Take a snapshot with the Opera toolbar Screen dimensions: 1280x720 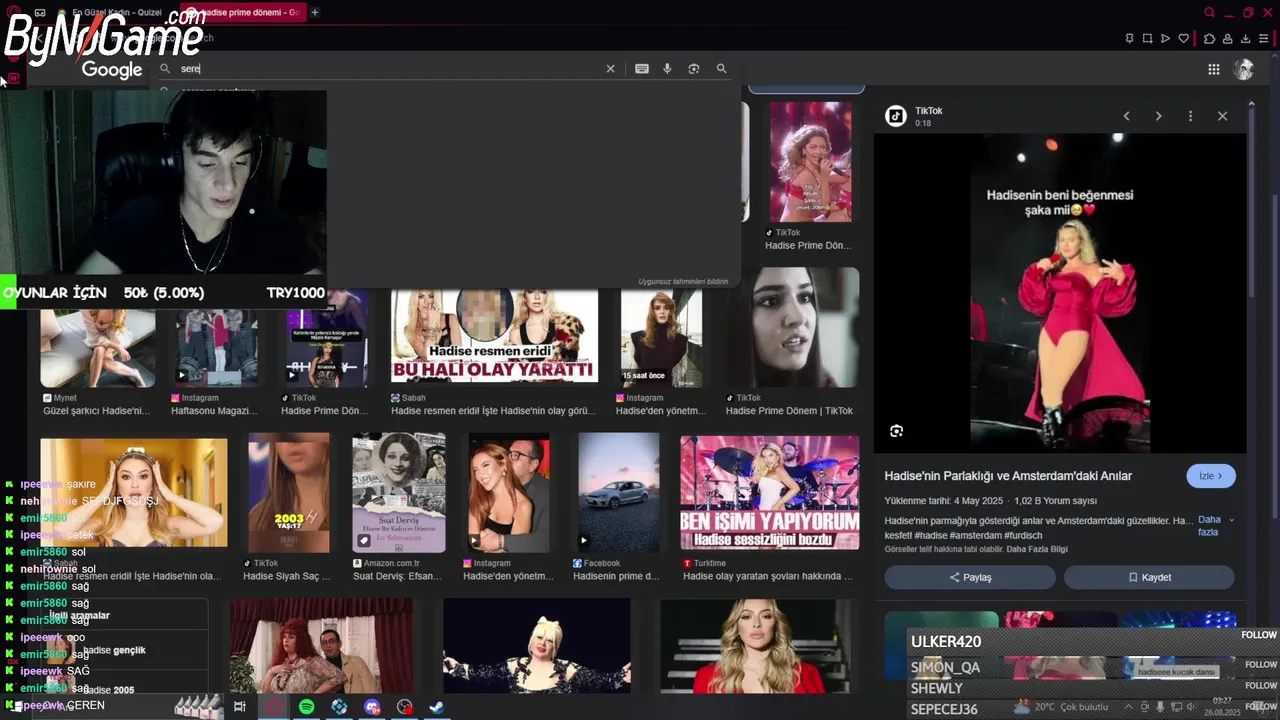click(x=1147, y=39)
